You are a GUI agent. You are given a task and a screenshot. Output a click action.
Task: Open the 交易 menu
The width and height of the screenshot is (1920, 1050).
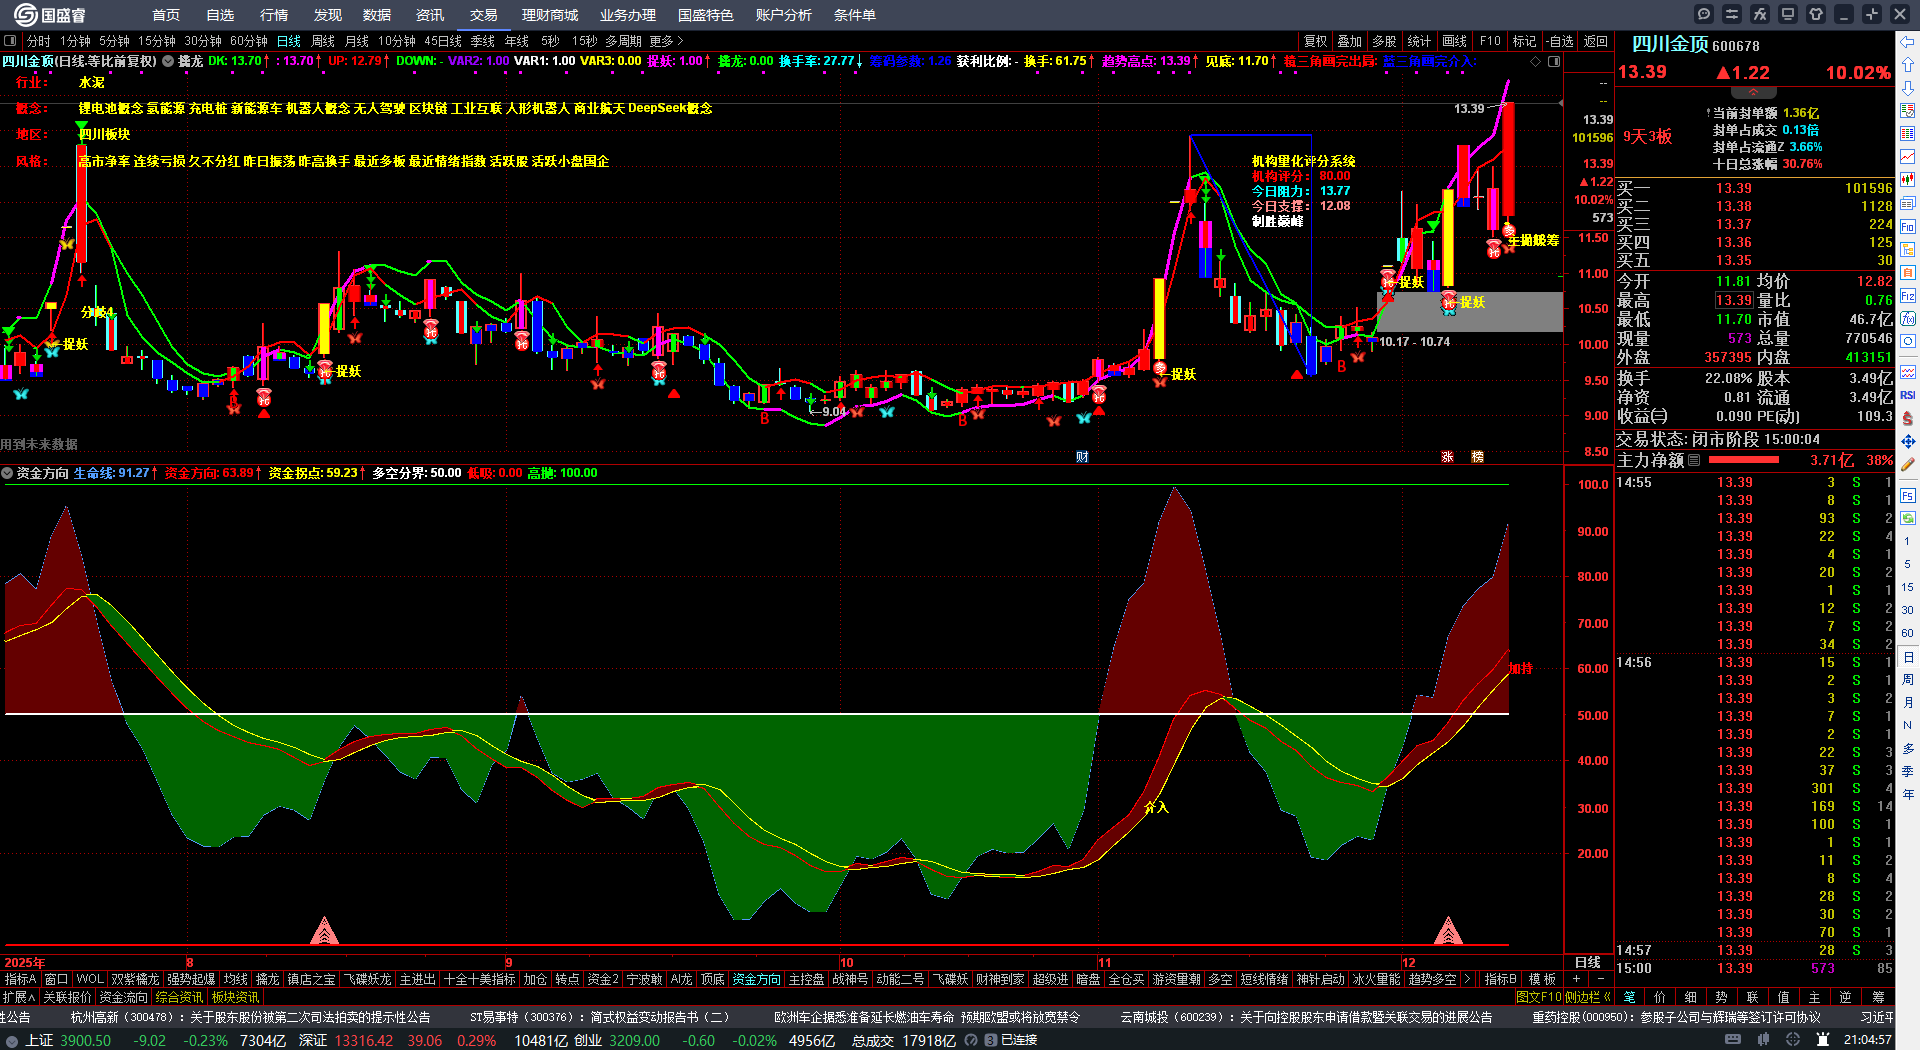click(x=483, y=15)
